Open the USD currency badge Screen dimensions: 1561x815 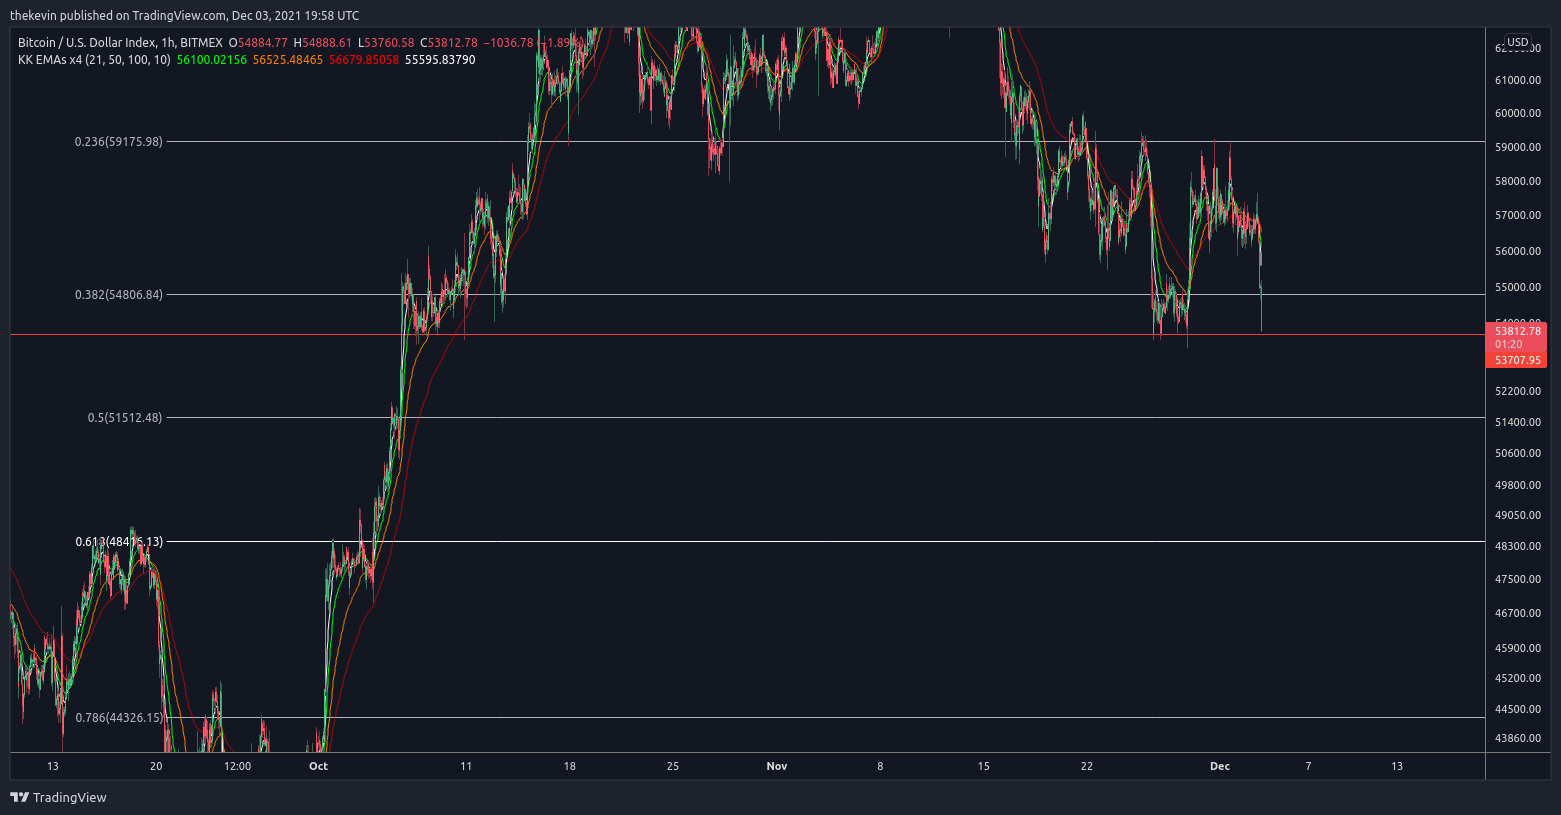pyautogui.click(x=1518, y=42)
